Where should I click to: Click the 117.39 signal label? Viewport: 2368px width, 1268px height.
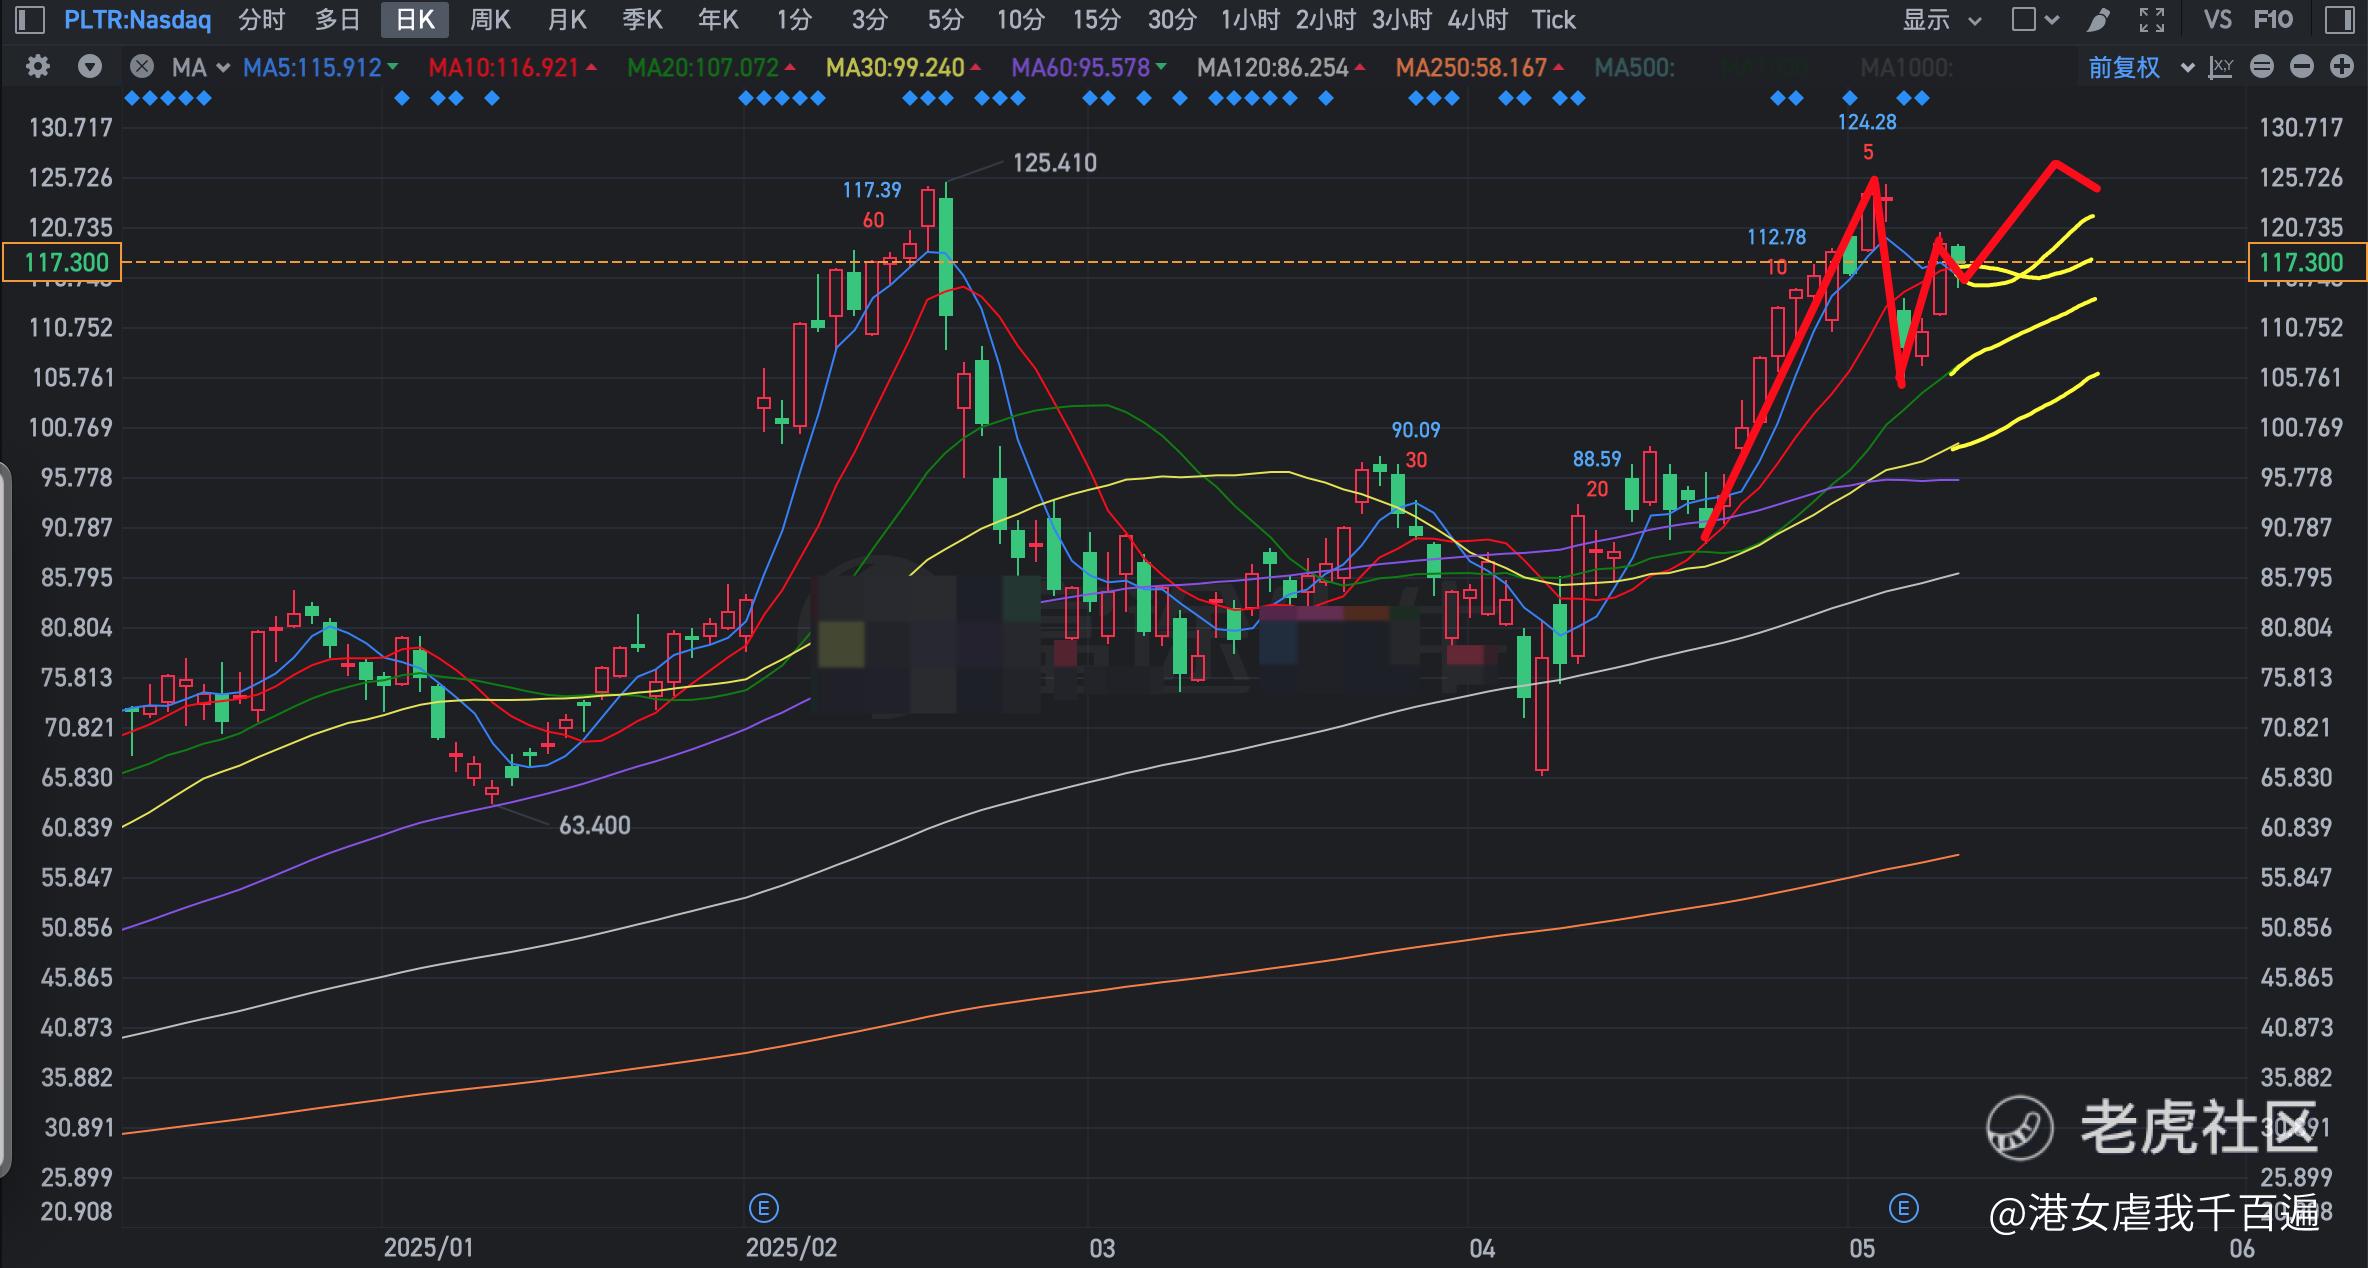(872, 190)
